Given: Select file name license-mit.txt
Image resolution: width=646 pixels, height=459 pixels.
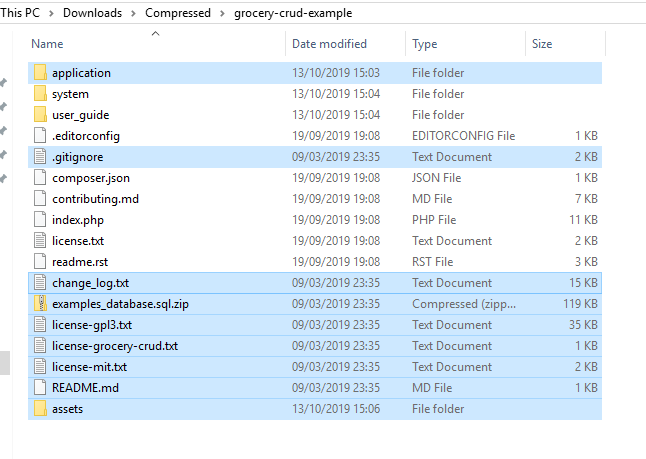Looking at the screenshot, I should pos(89,367).
